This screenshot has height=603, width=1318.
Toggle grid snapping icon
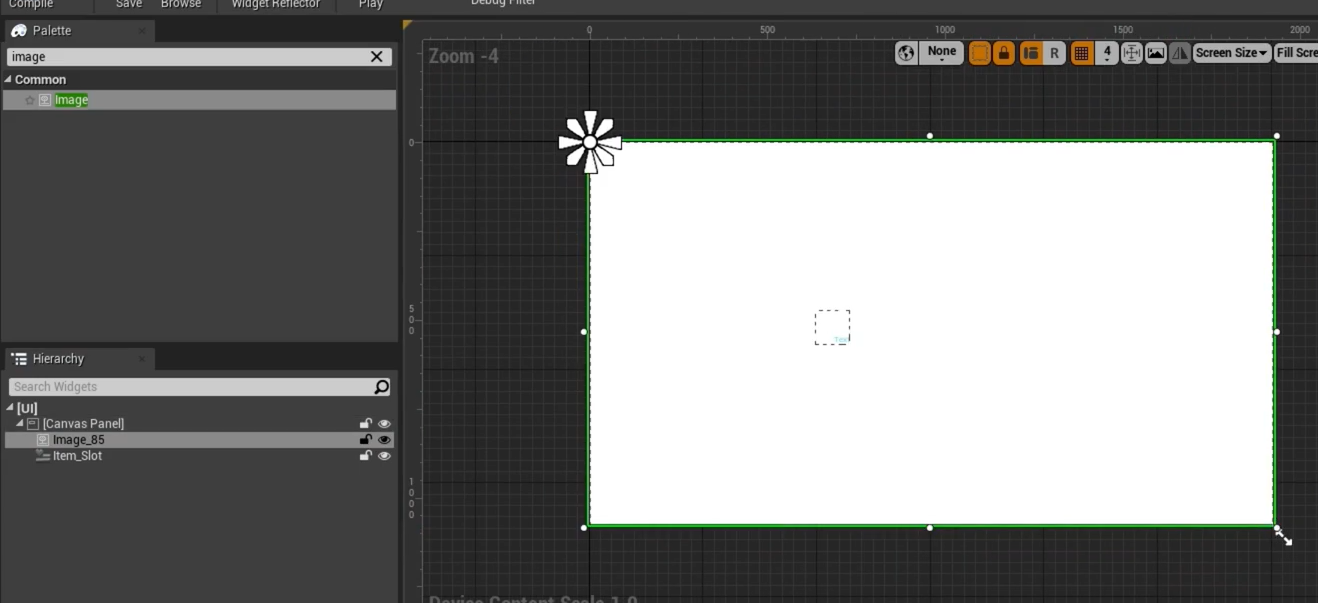pyautogui.click(x=1082, y=53)
